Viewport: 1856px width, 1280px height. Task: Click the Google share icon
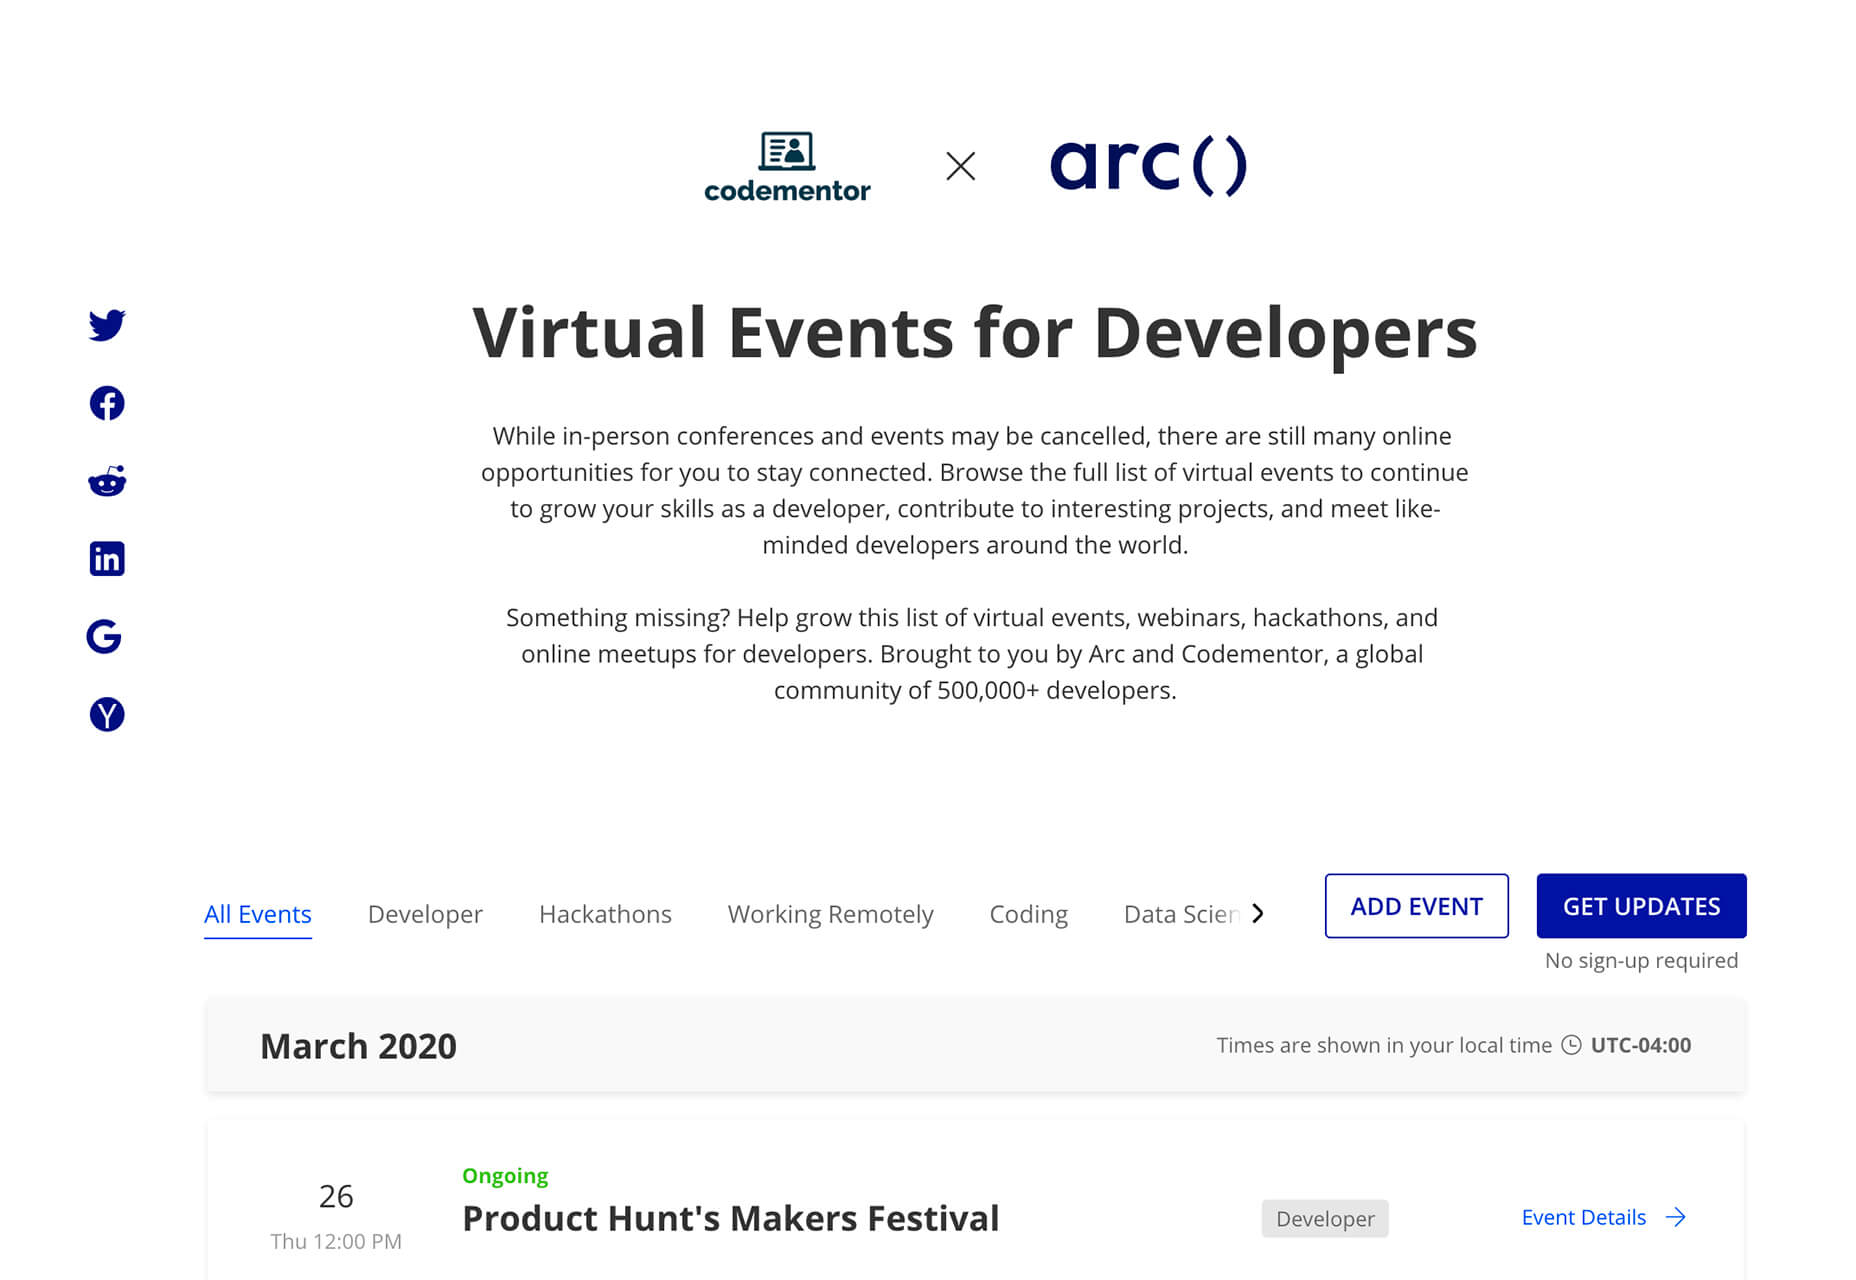coord(104,637)
